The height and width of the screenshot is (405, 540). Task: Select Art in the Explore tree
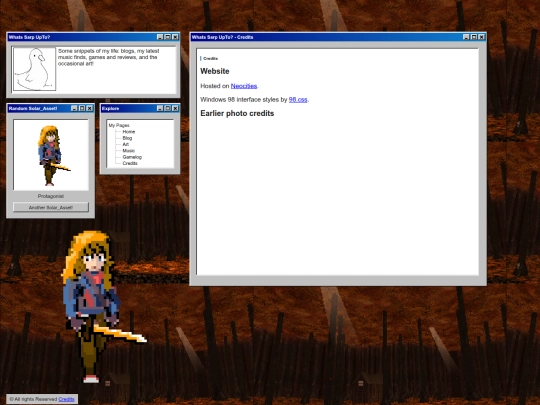tap(126, 144)
